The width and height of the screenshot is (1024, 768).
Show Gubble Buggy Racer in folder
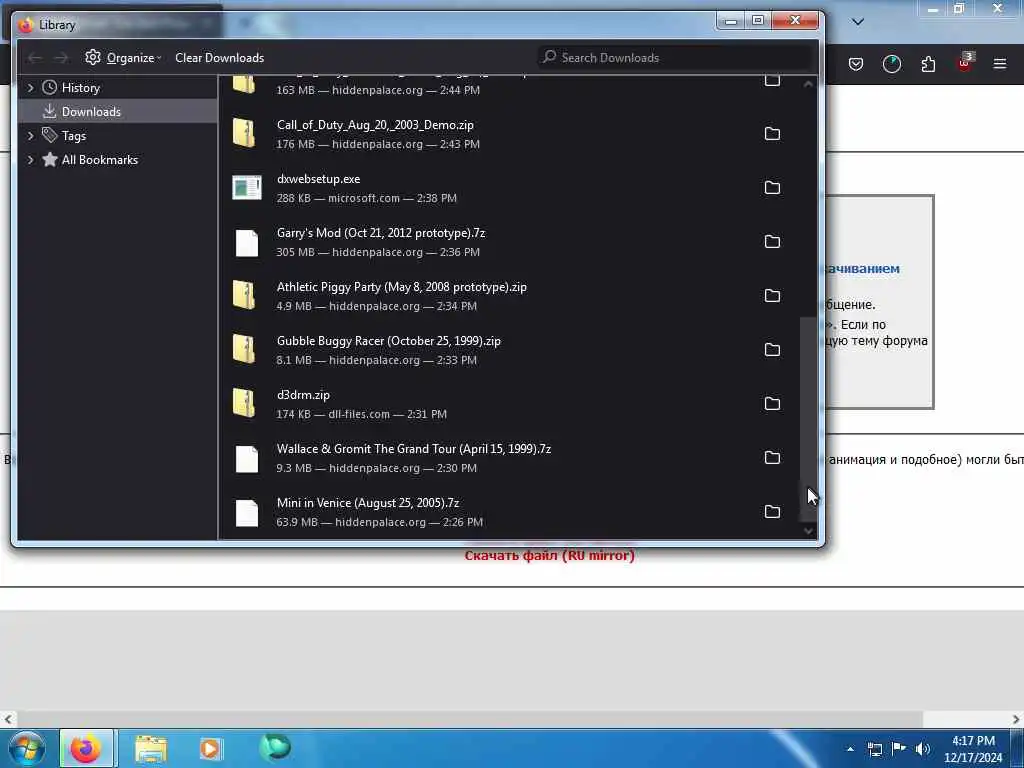(772, 350)
